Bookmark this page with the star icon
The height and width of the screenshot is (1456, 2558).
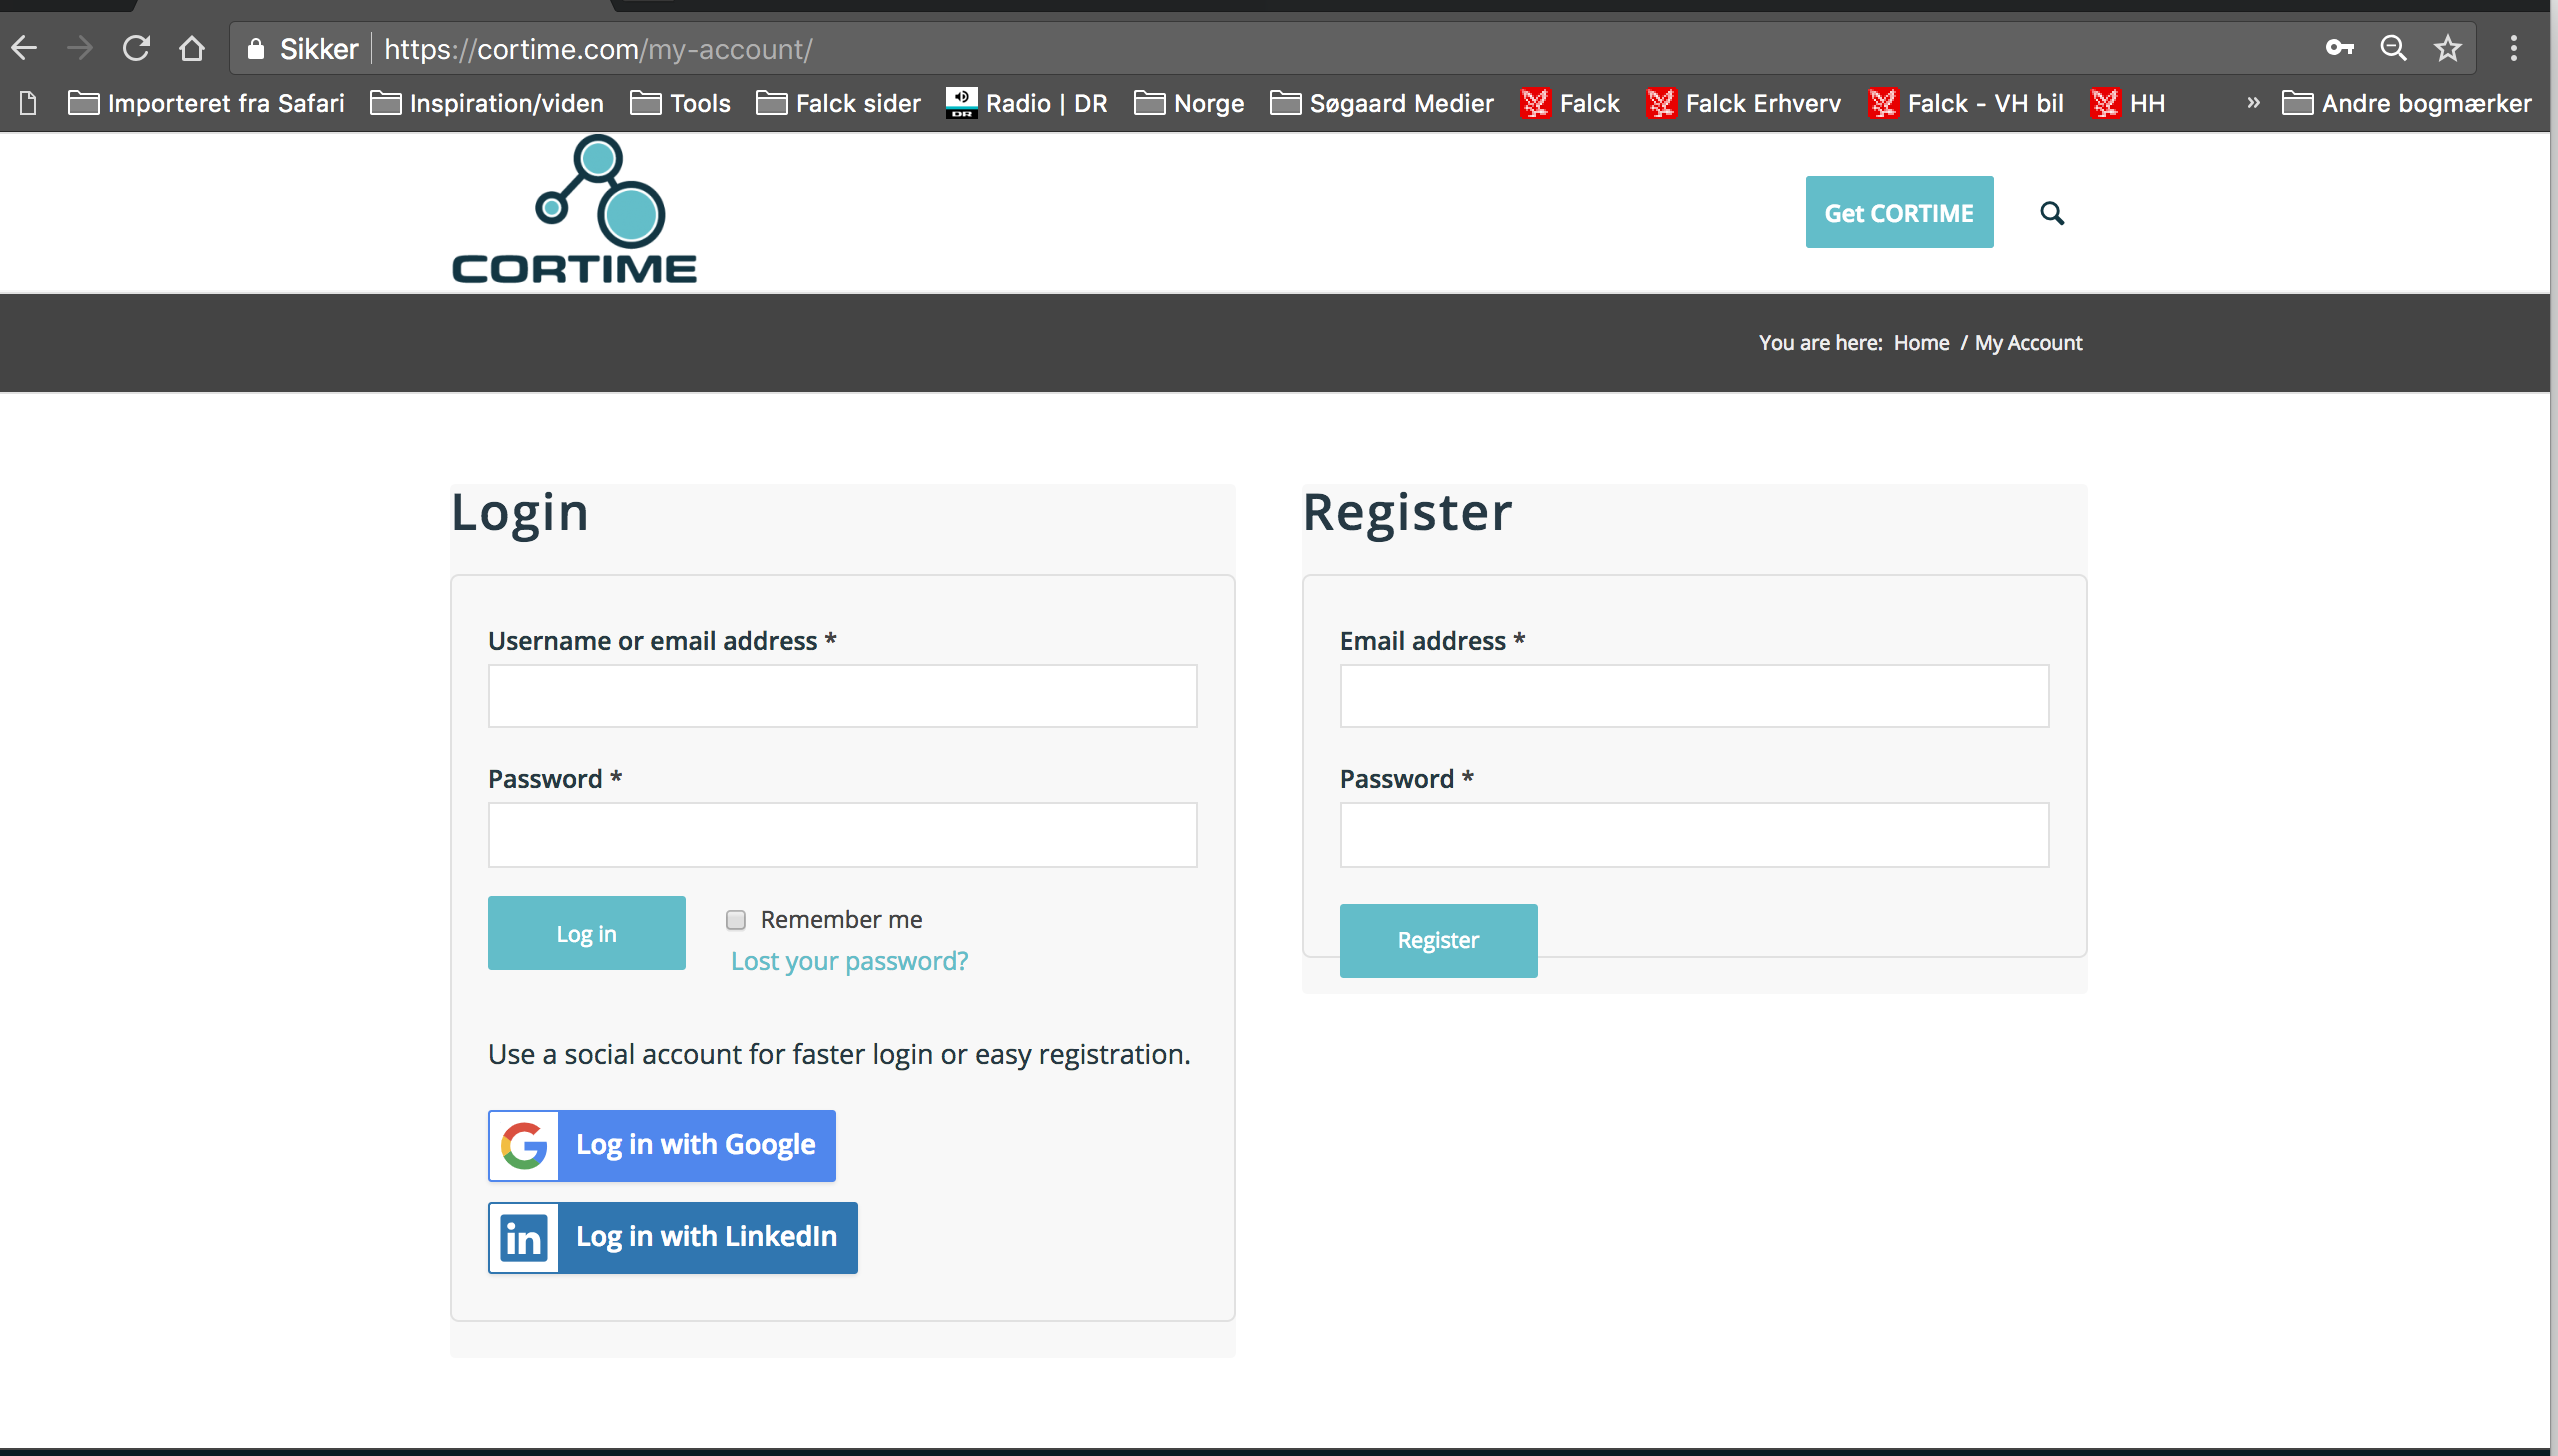(x=2447, y=48)
